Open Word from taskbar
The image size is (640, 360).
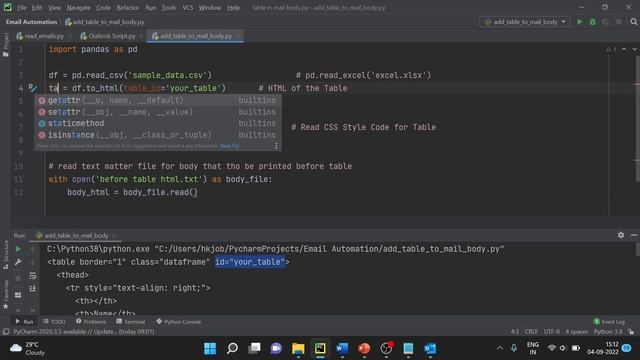point(342,348)
